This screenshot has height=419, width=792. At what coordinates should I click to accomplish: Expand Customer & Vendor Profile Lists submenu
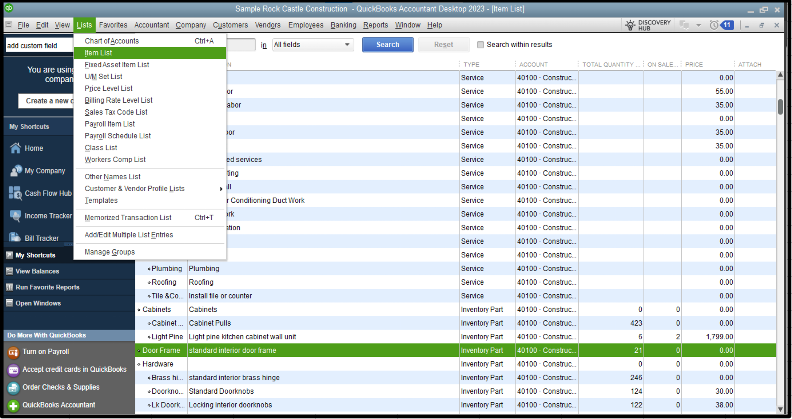150,188
